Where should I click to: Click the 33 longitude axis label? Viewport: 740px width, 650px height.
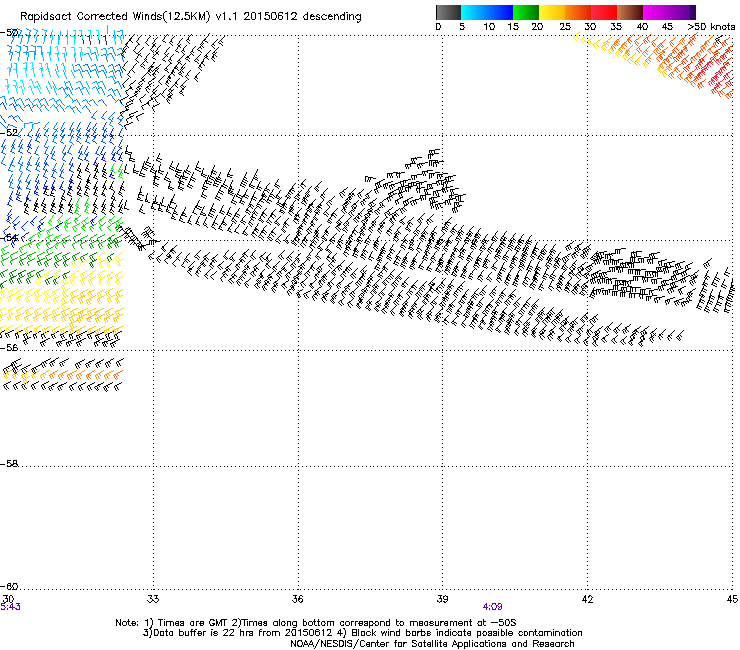[153, 599]
